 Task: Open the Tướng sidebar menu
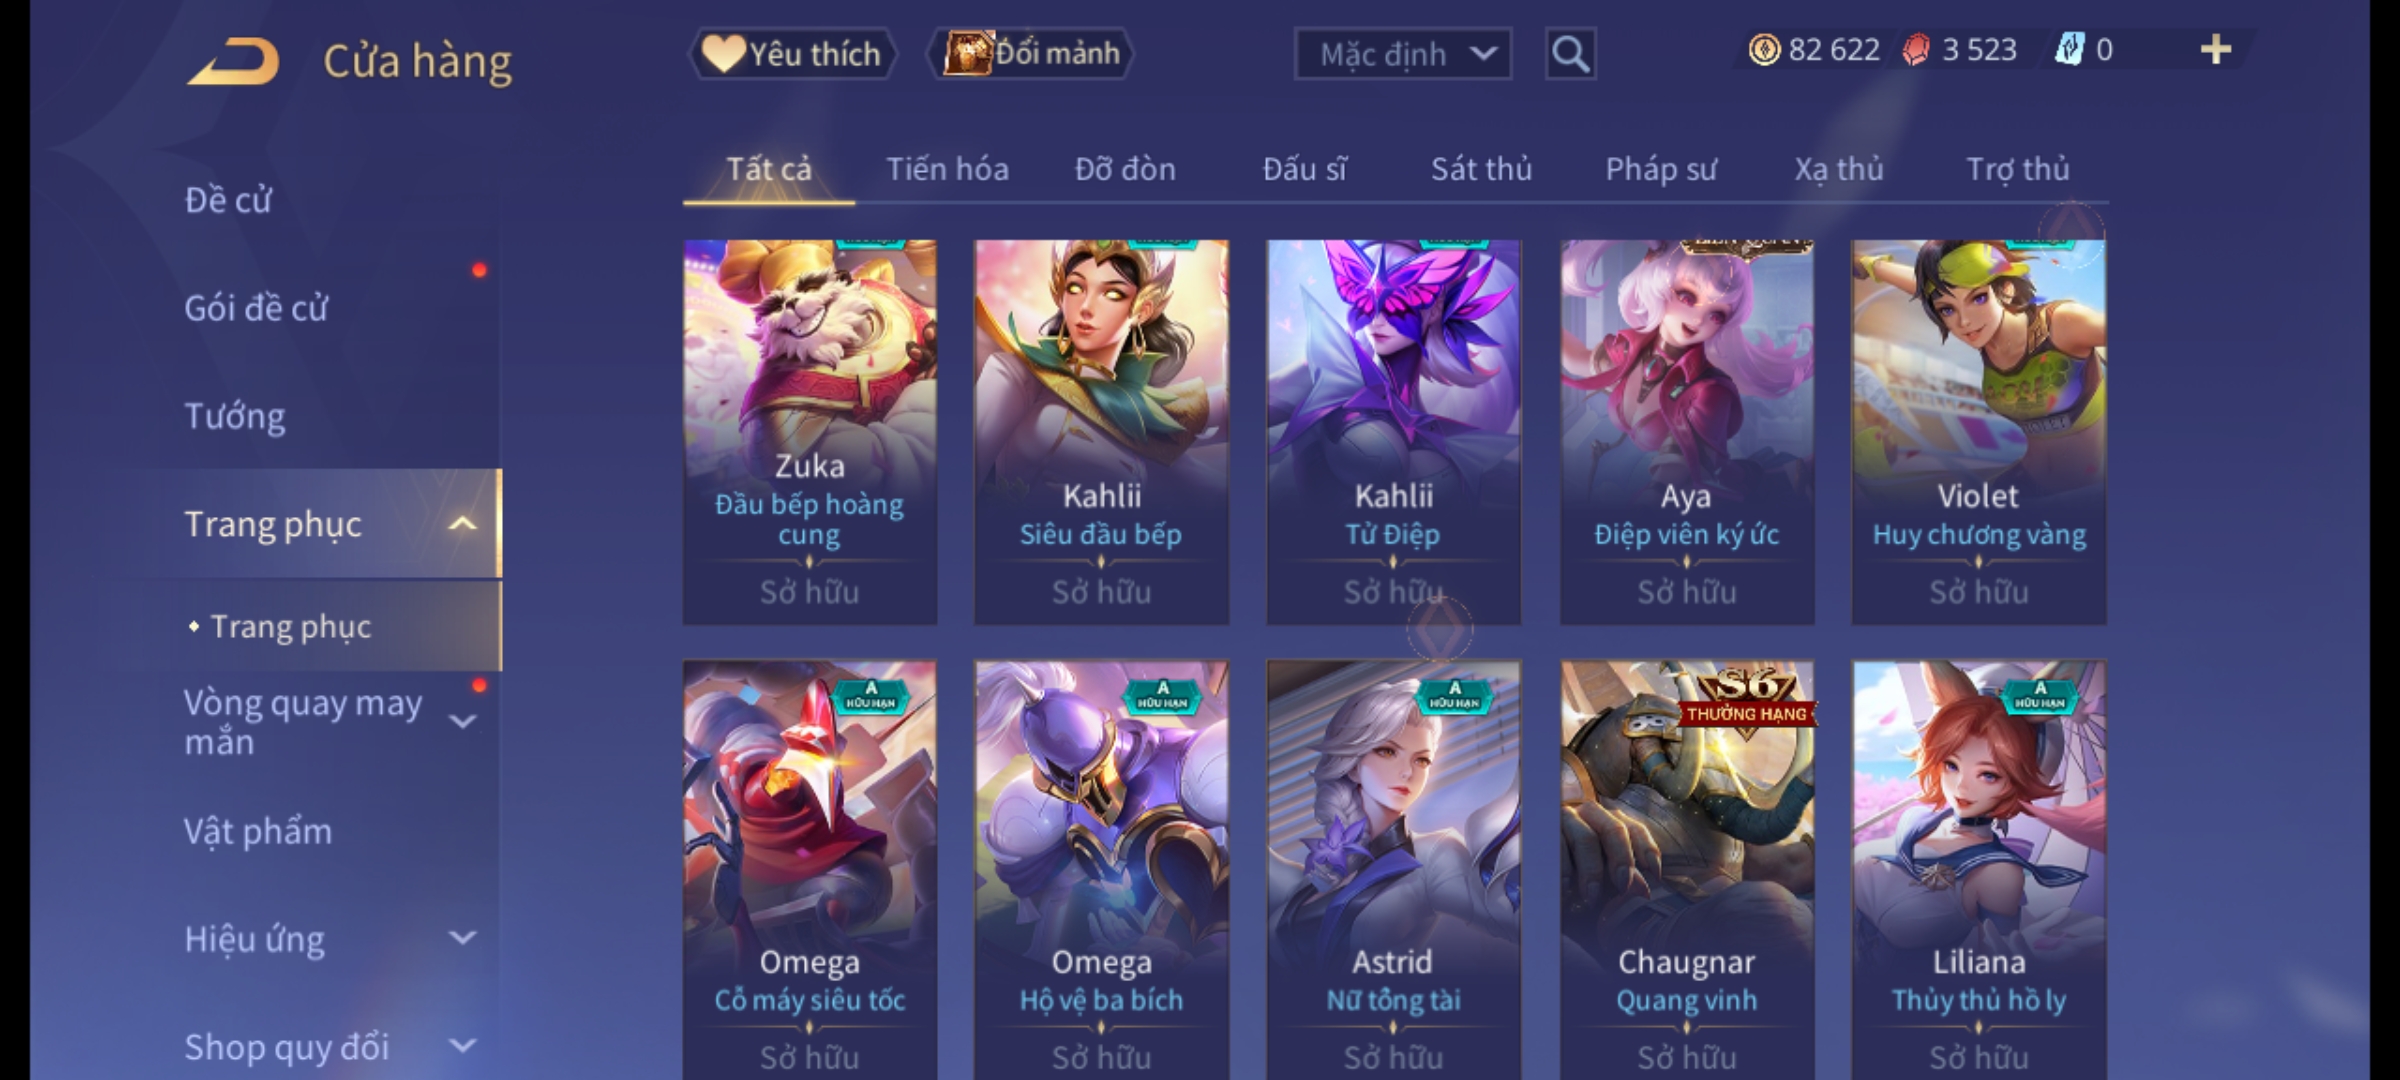(x=235, y=416)
